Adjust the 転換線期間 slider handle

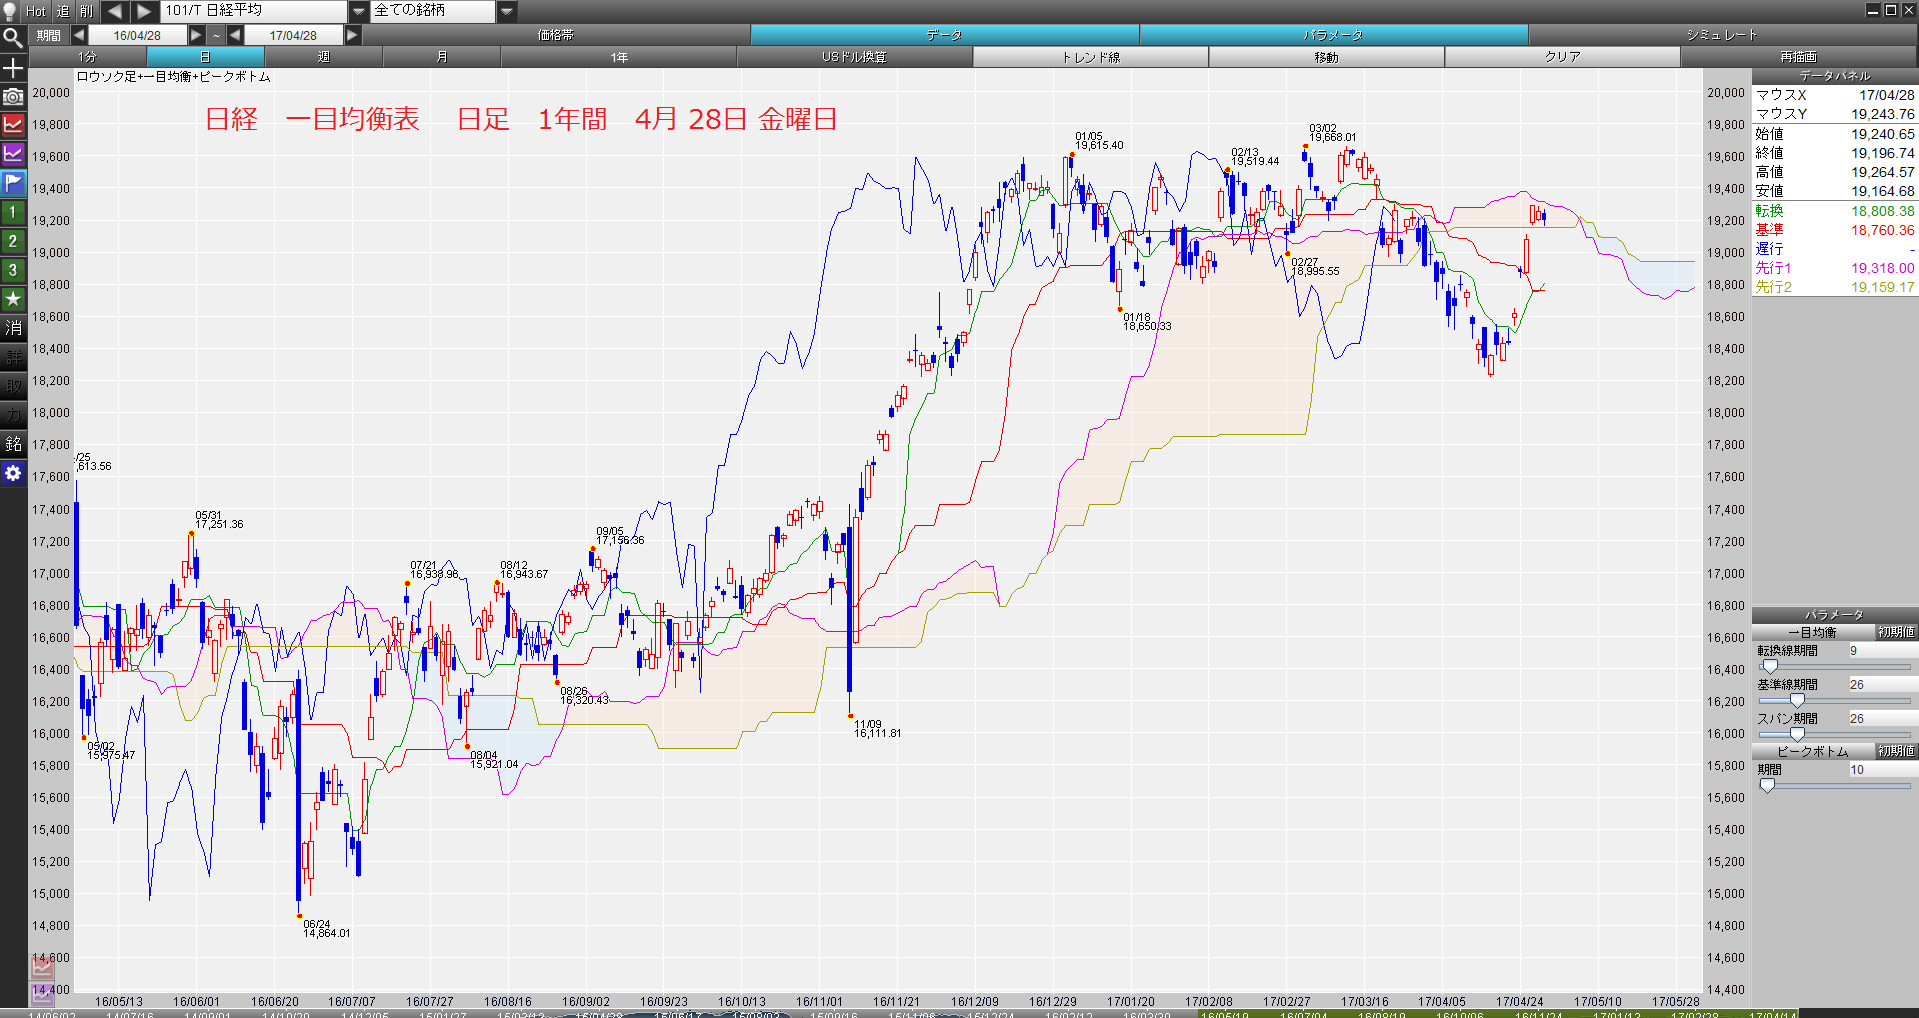coord(1770,666)
